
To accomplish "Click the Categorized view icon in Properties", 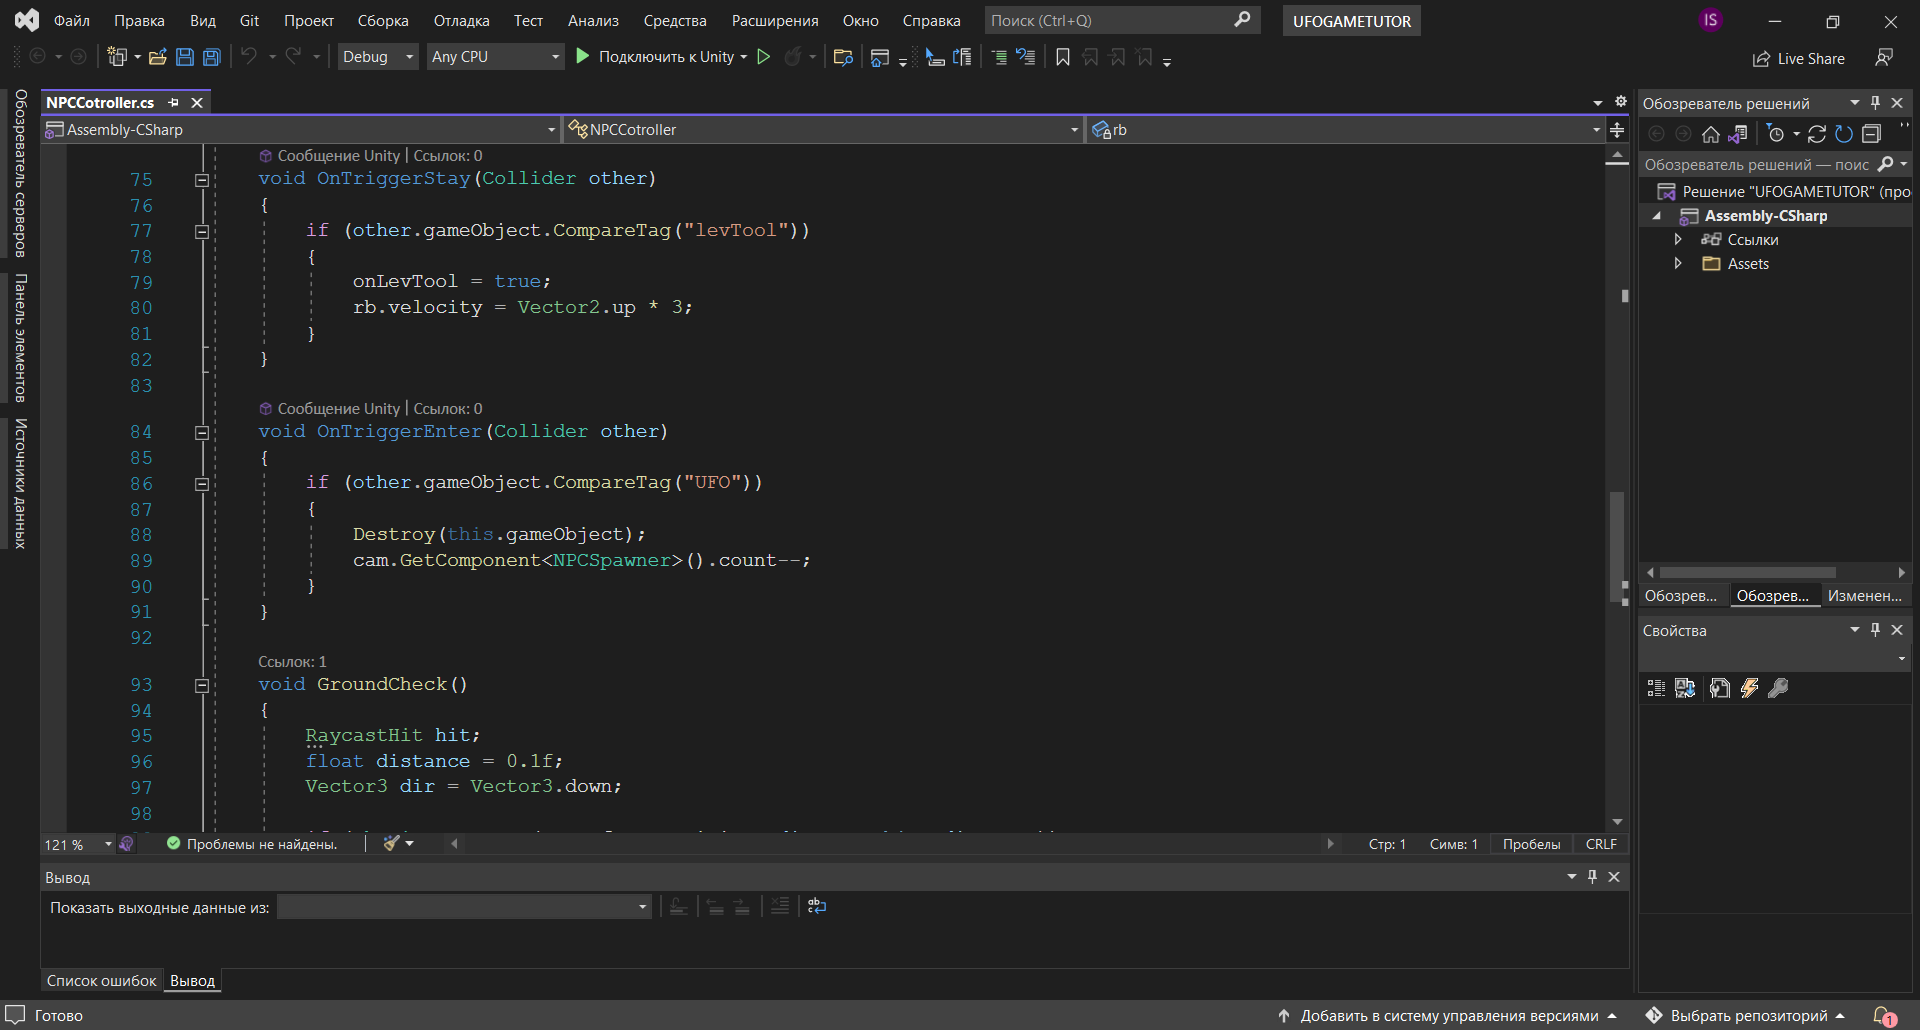I will click(x=1656, y=688).
